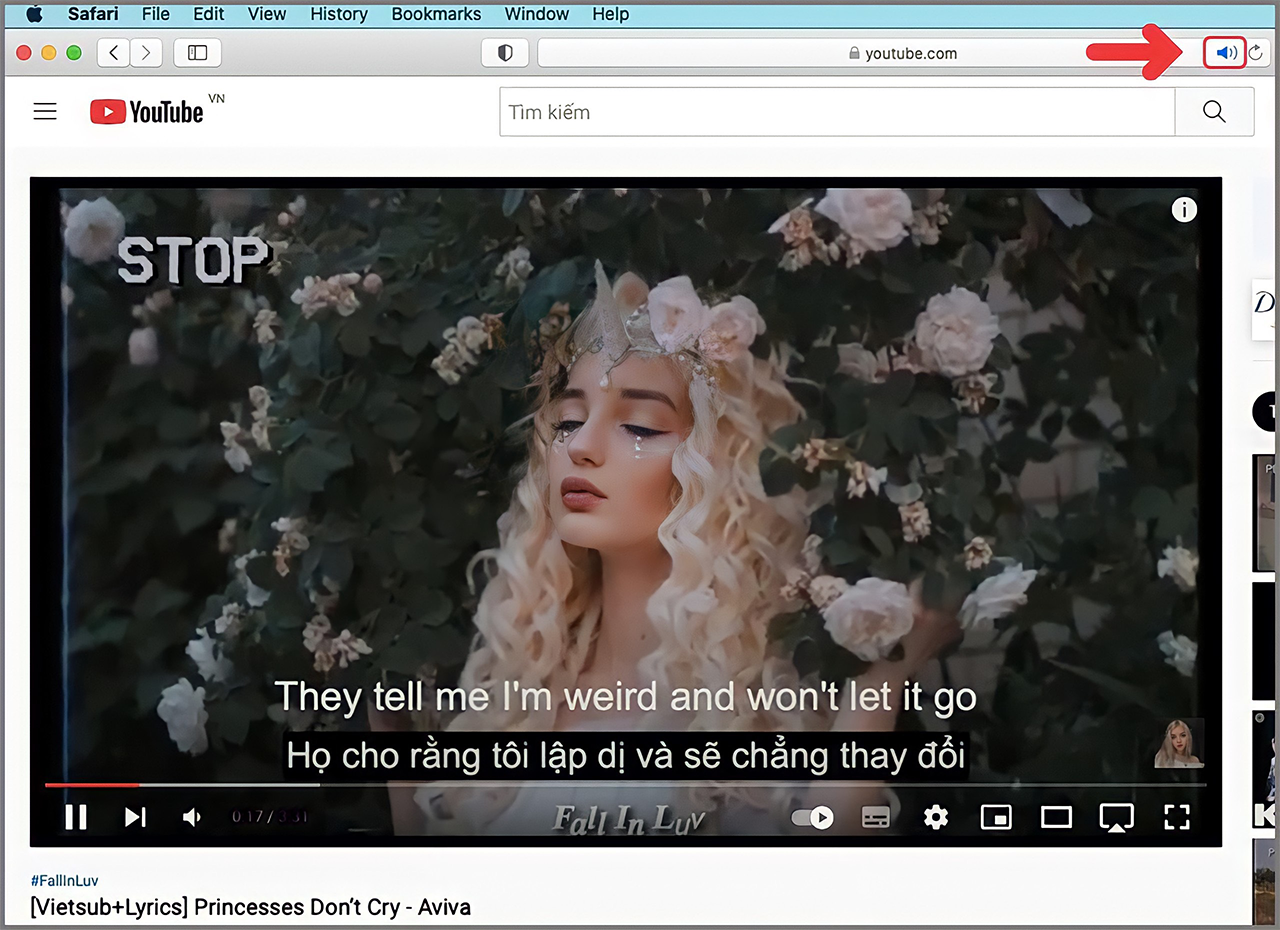This screenshot has height=930, width=1280.
Task: Open the Safari menu
Action: tap(94, 14)
